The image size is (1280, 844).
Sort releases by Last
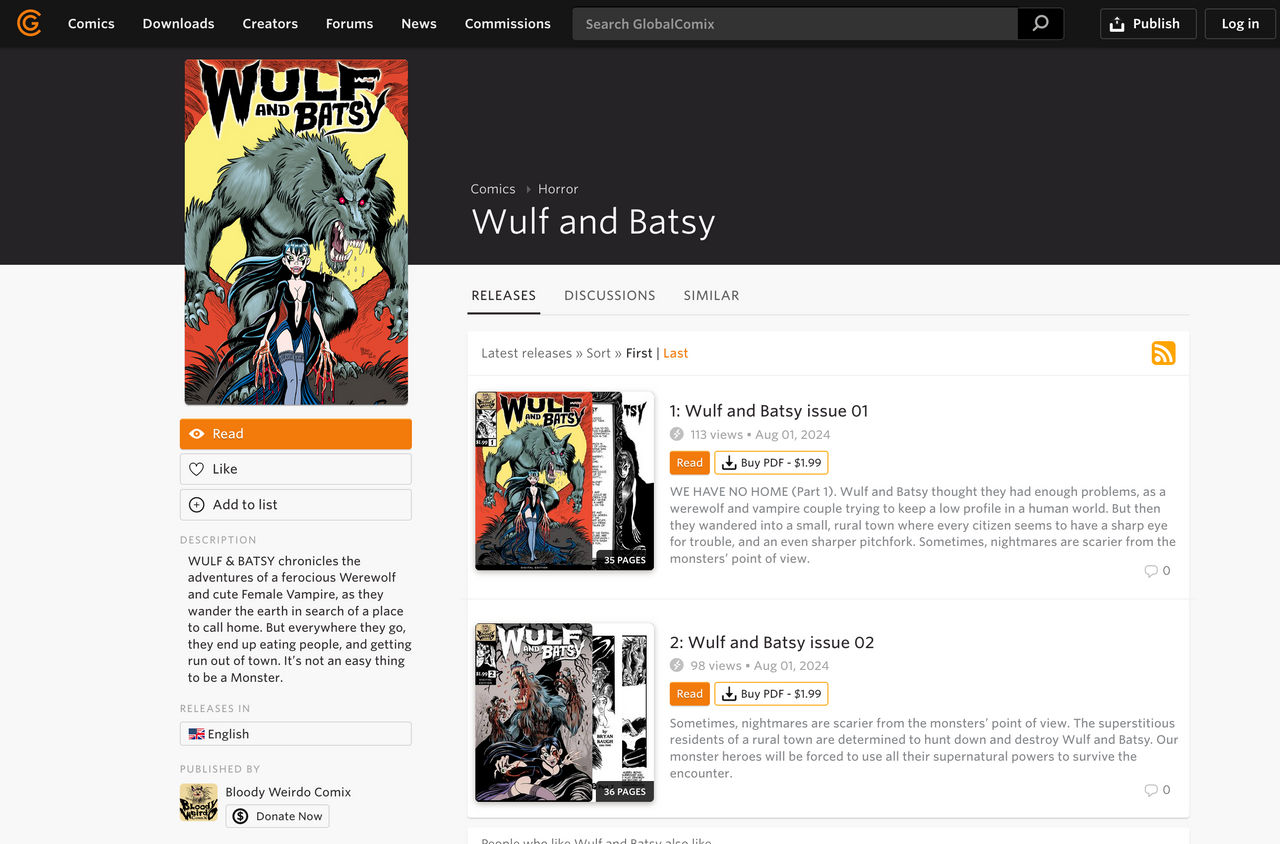[x=676, y=353]
